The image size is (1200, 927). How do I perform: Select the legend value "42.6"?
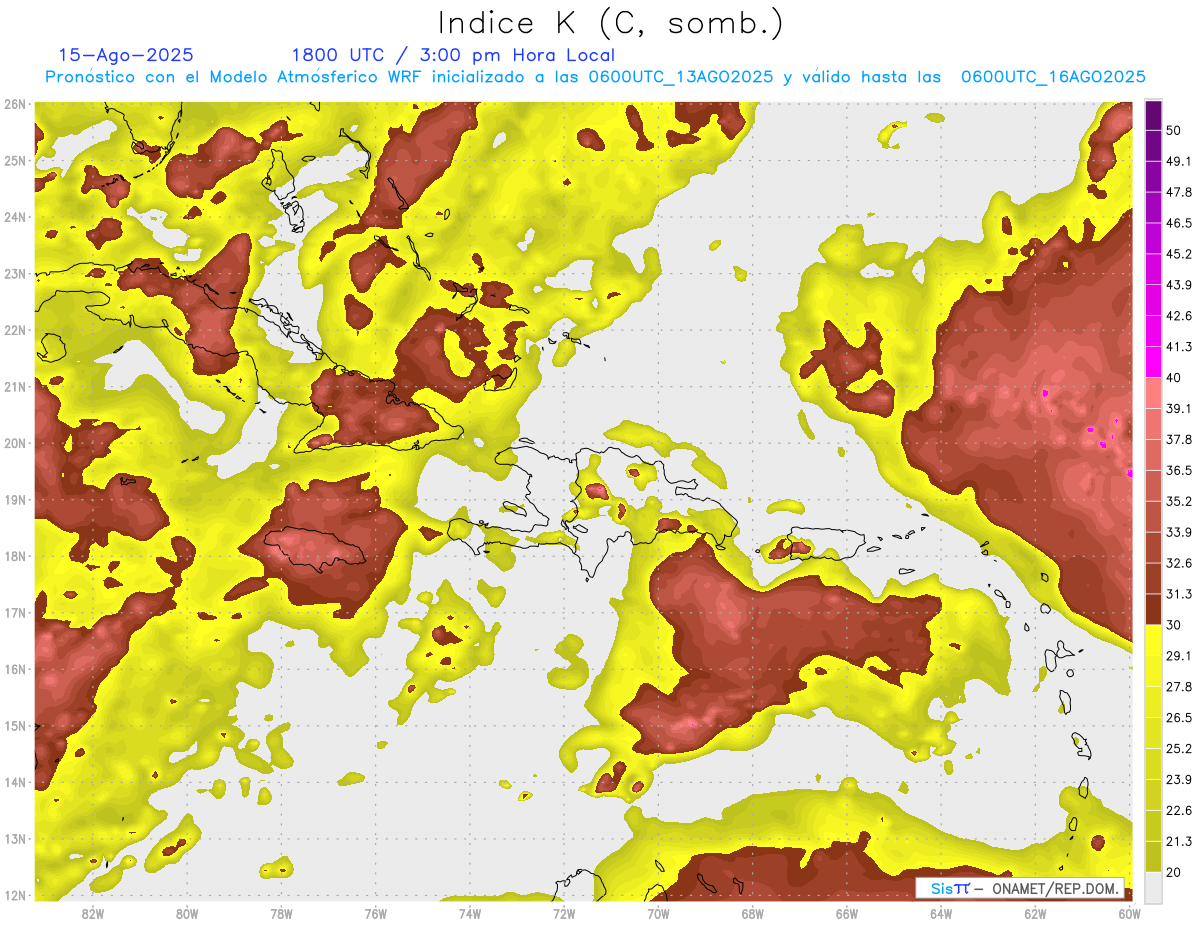click(x=1179, y=316)
